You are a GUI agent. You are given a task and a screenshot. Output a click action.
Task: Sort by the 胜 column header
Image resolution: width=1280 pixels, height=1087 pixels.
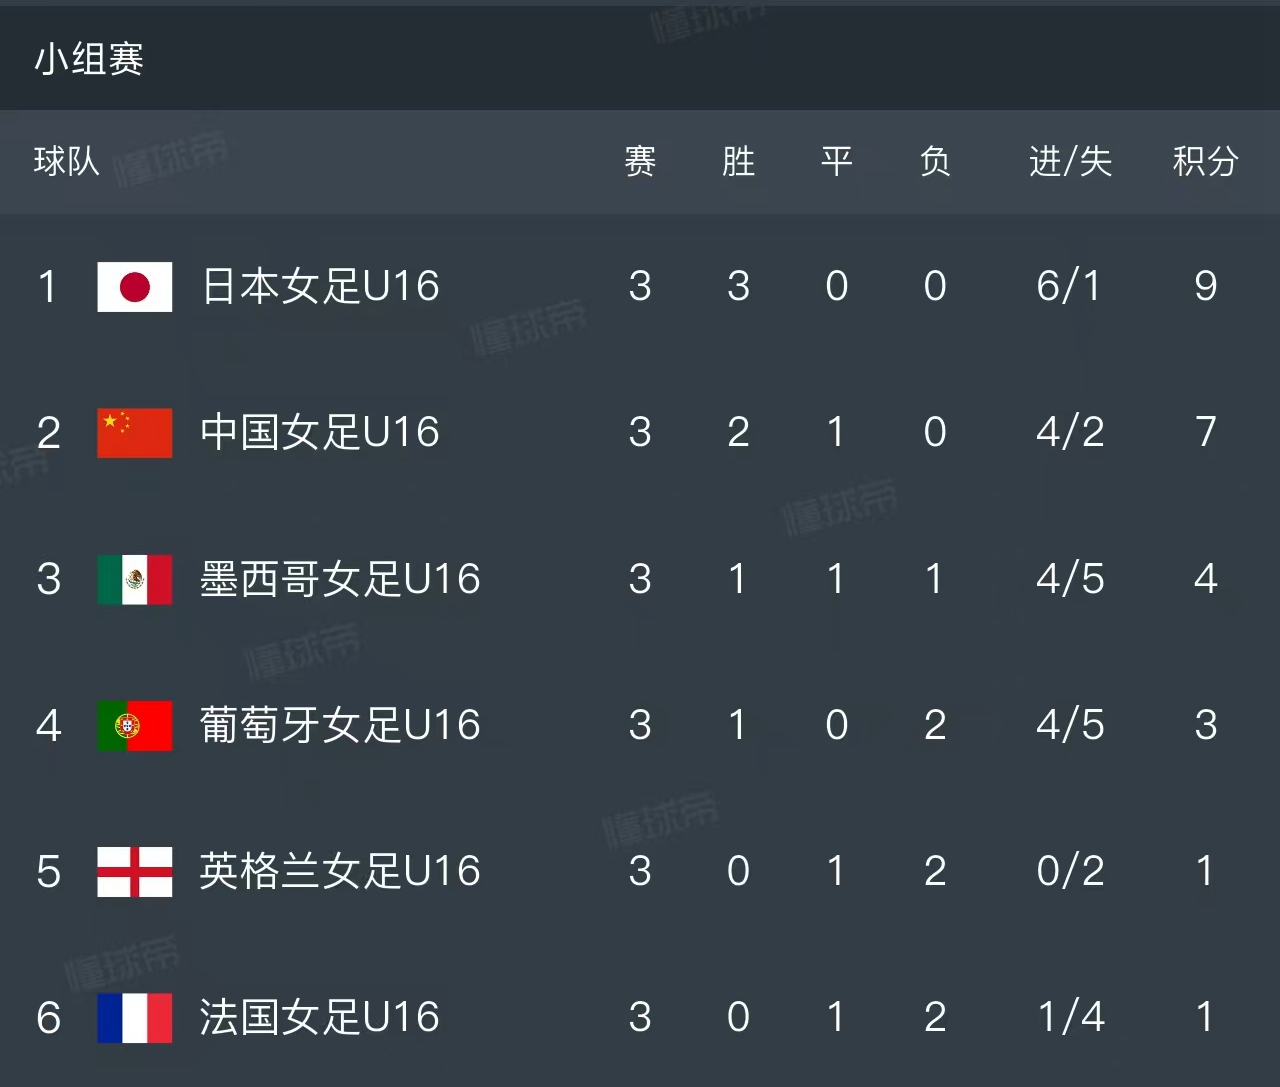click(x=738, y=162)
